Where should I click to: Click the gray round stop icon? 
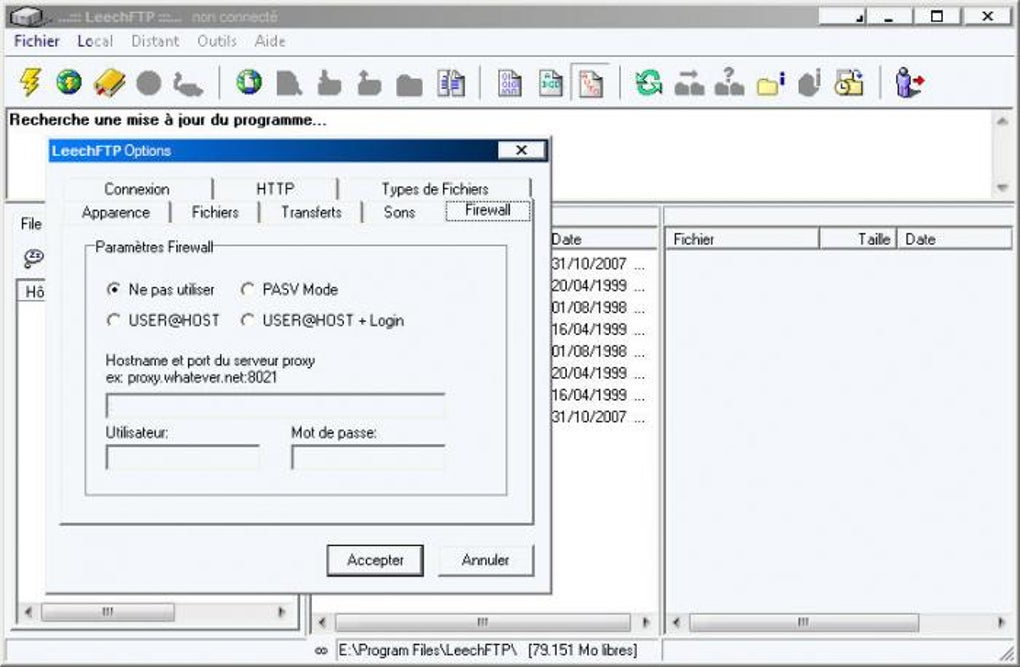(148, 83)
